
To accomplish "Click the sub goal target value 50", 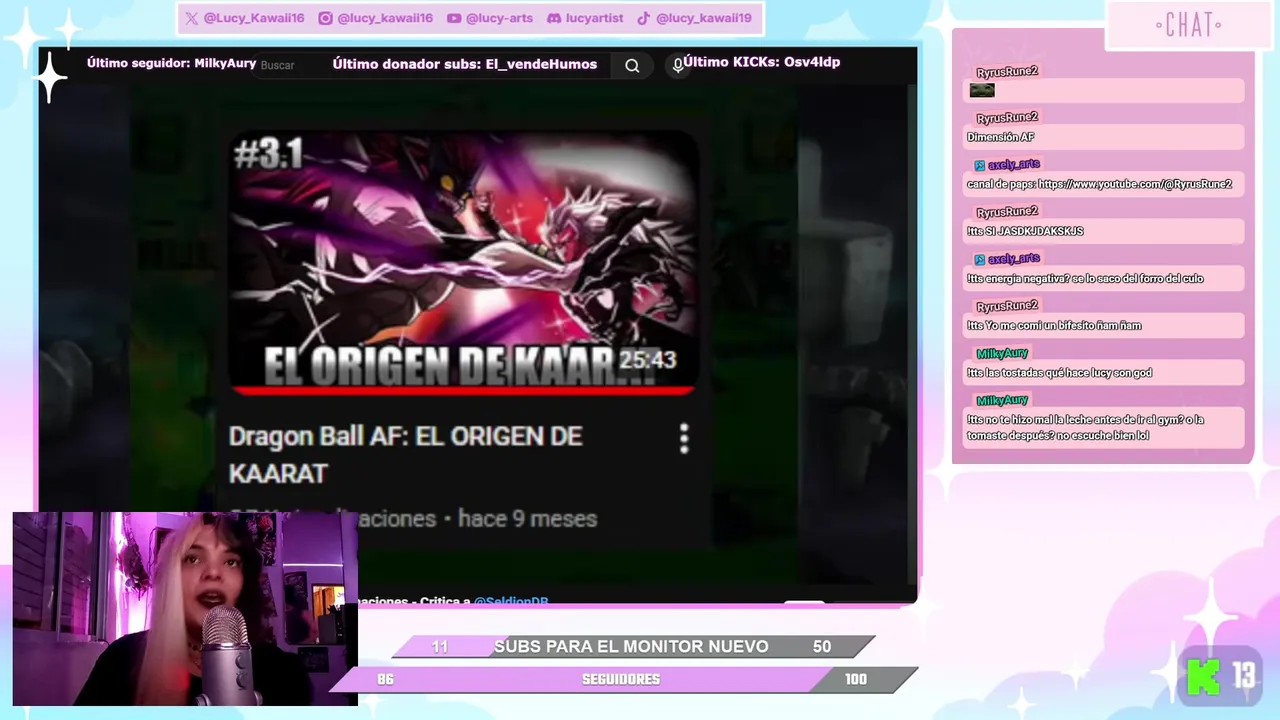I will [822, 647].
